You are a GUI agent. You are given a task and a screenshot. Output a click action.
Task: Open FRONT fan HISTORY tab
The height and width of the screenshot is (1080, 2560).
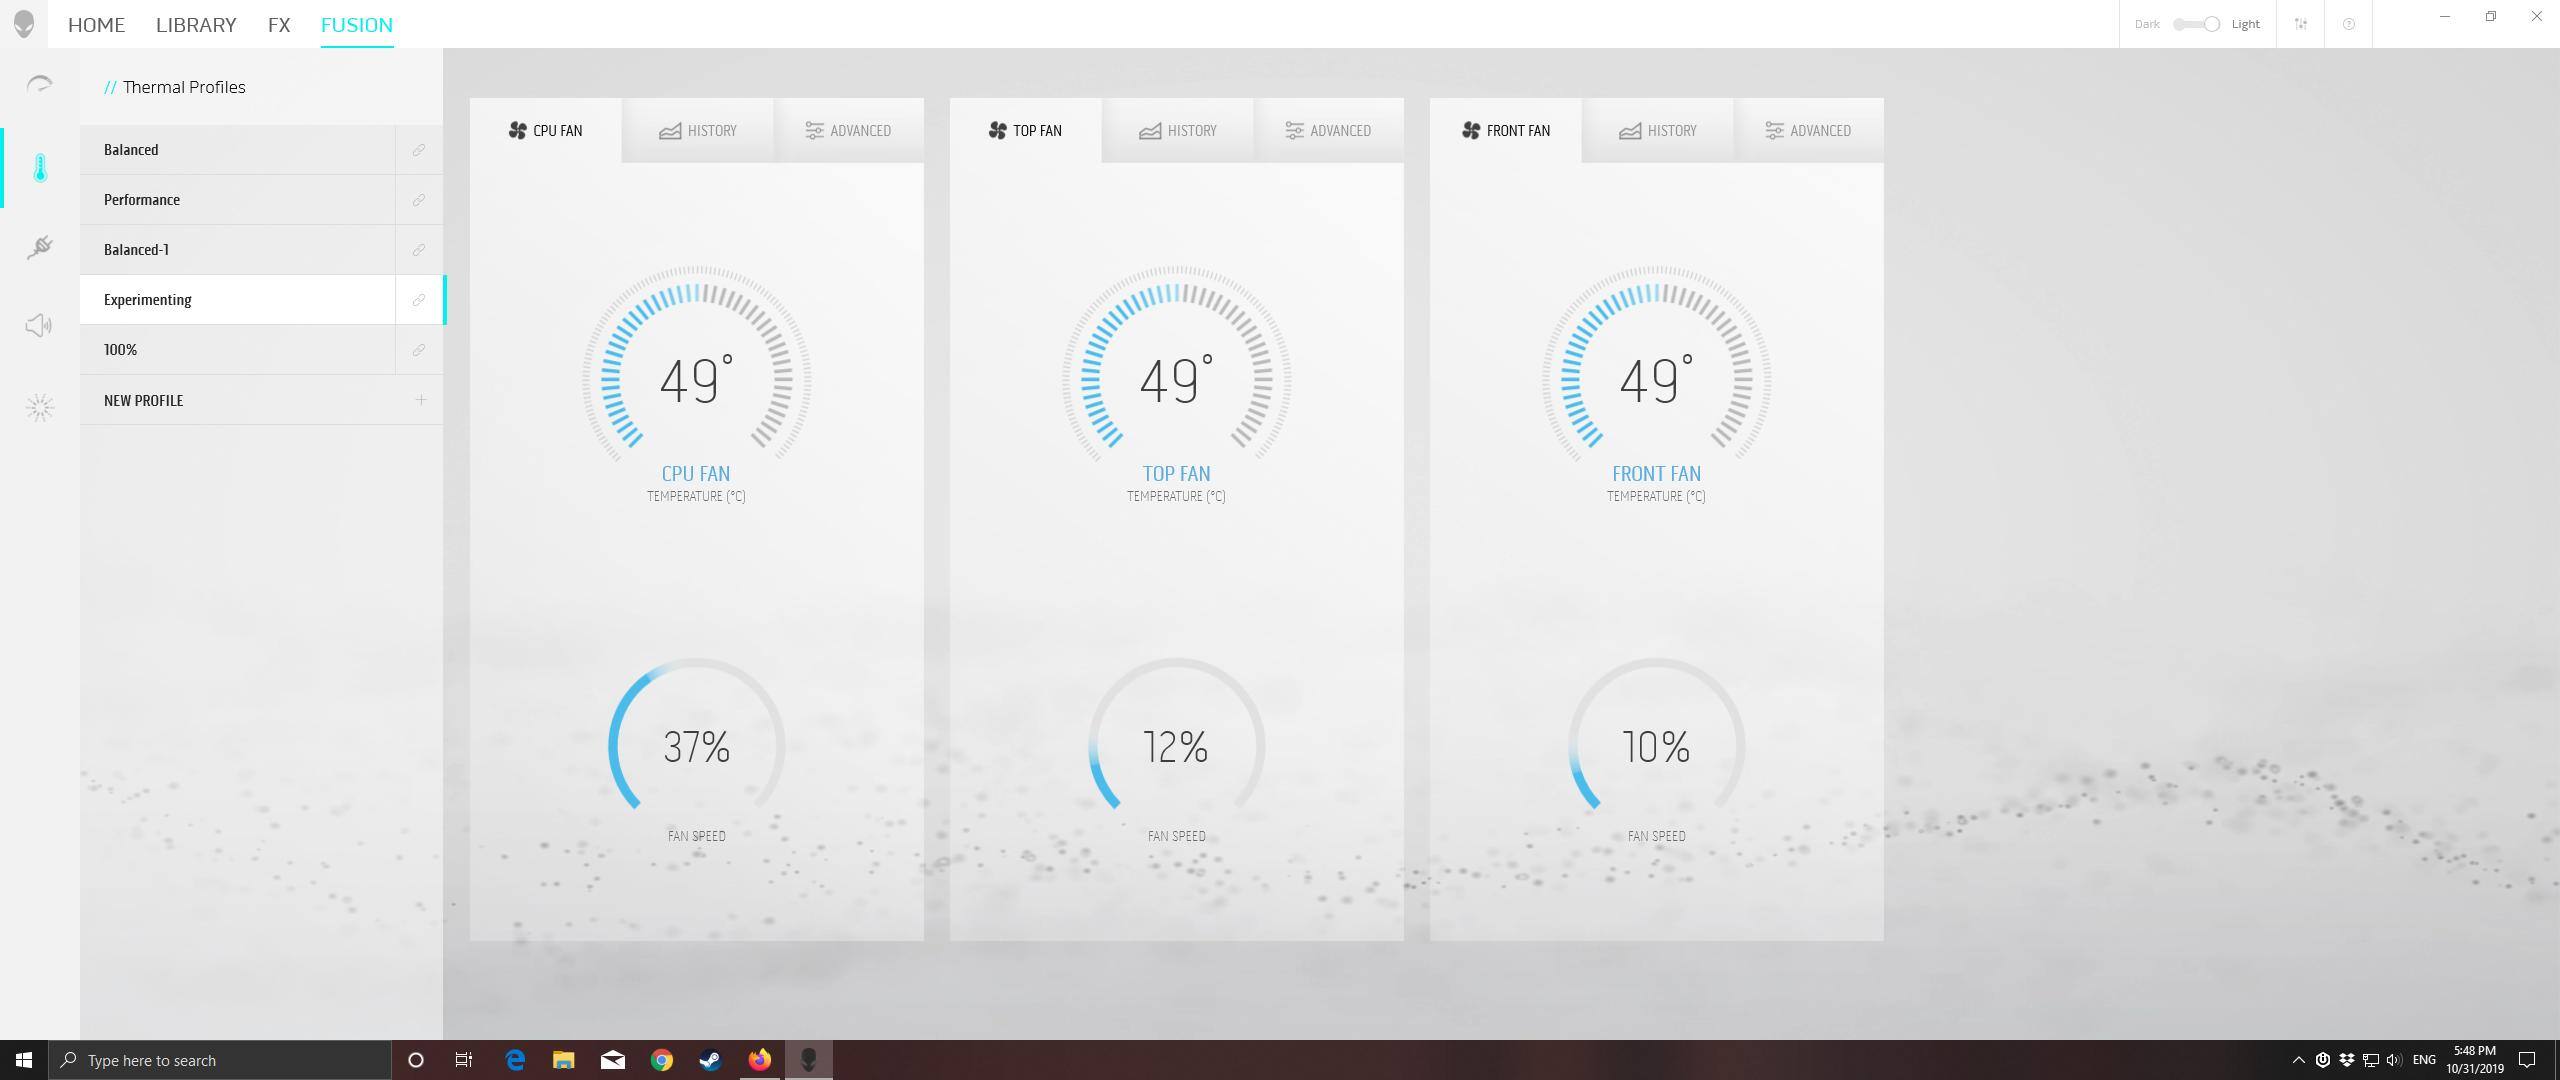tap(1658, 131)
